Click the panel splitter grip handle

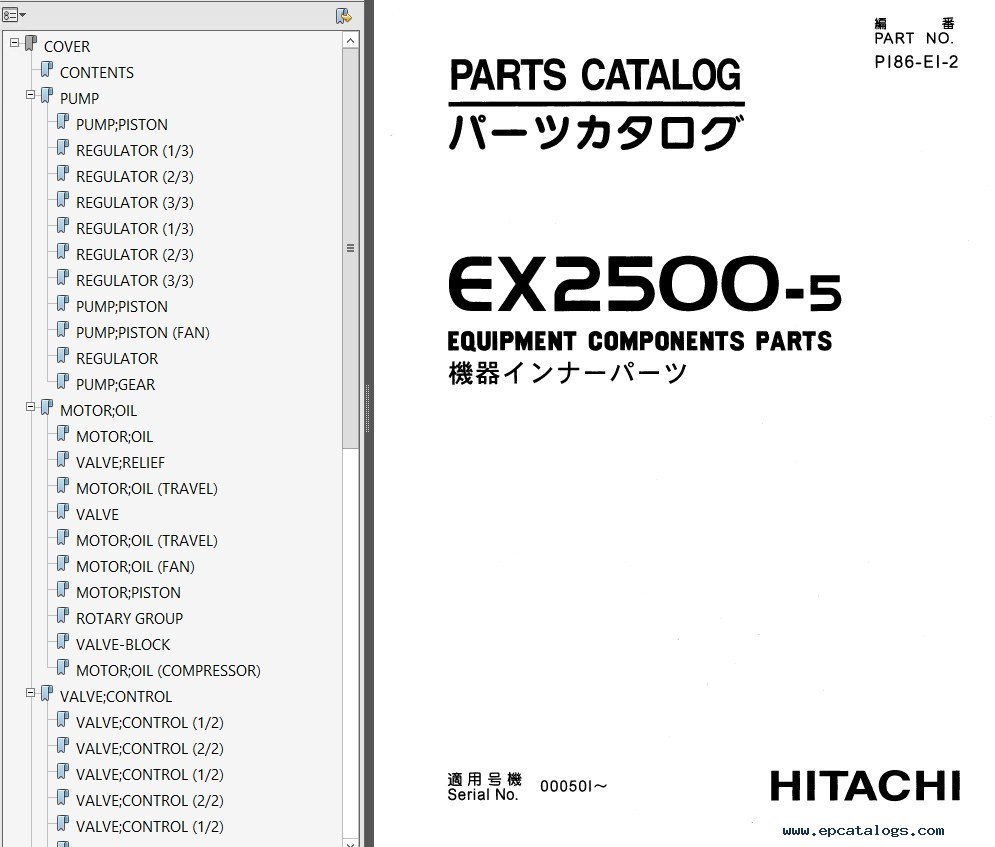coord(367,409)
